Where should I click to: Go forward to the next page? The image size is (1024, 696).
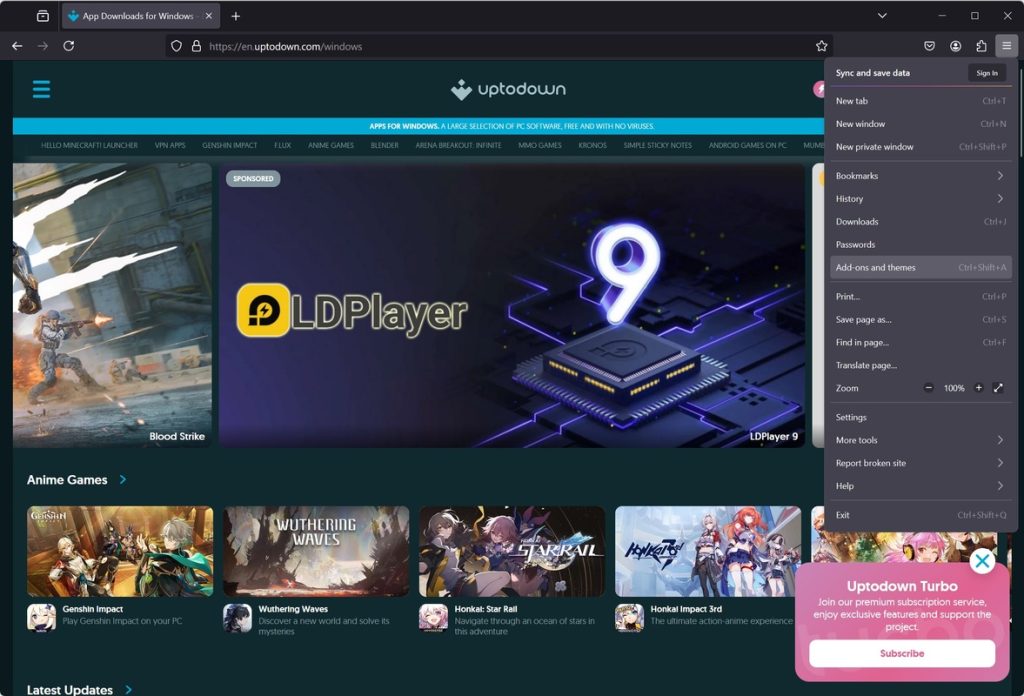[x=42, y=46]
